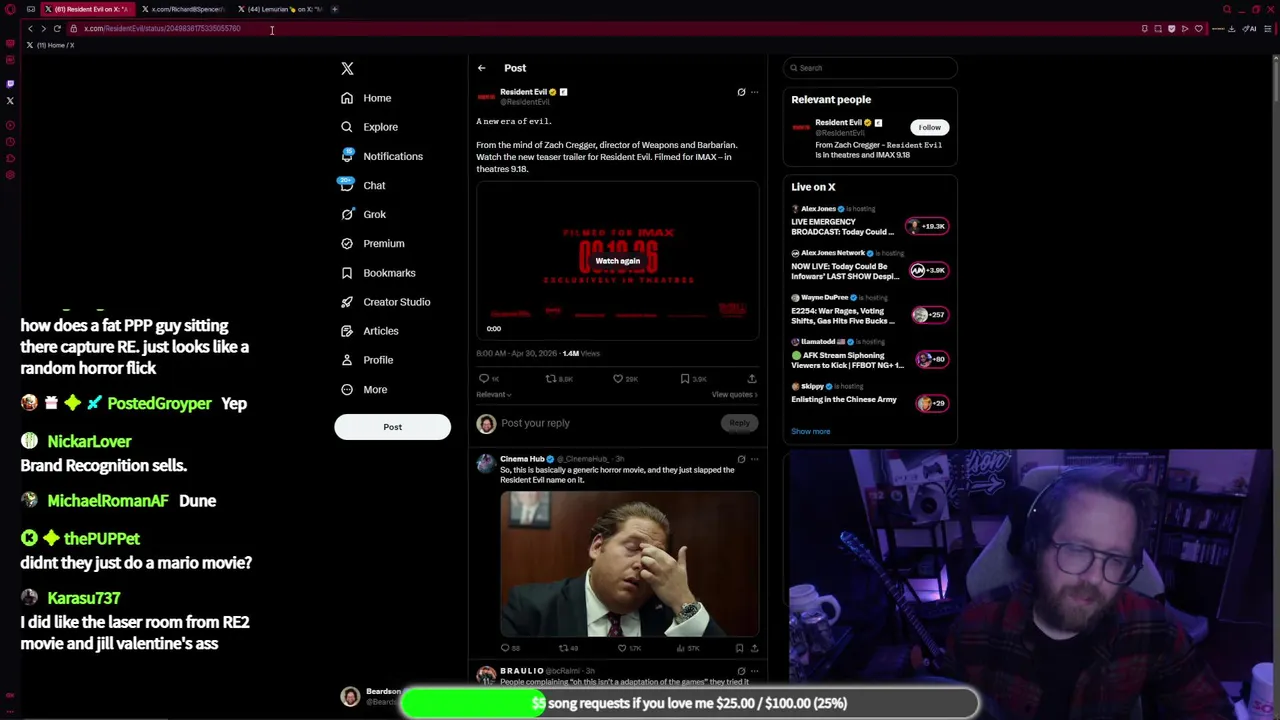Open Chat in X sidebar
The height and width of the screenshot is (720, 1280).
[362, 185]
